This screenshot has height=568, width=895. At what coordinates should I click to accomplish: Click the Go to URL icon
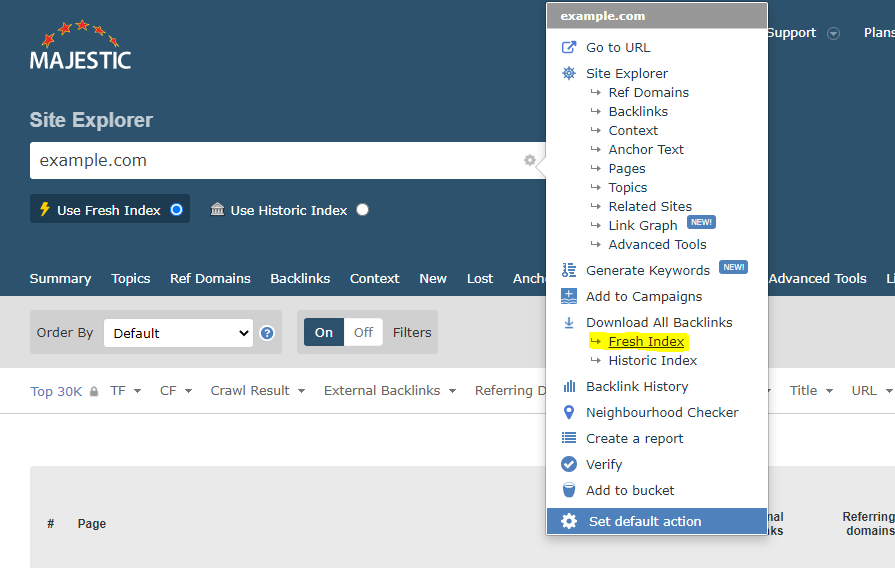[569, 47]
